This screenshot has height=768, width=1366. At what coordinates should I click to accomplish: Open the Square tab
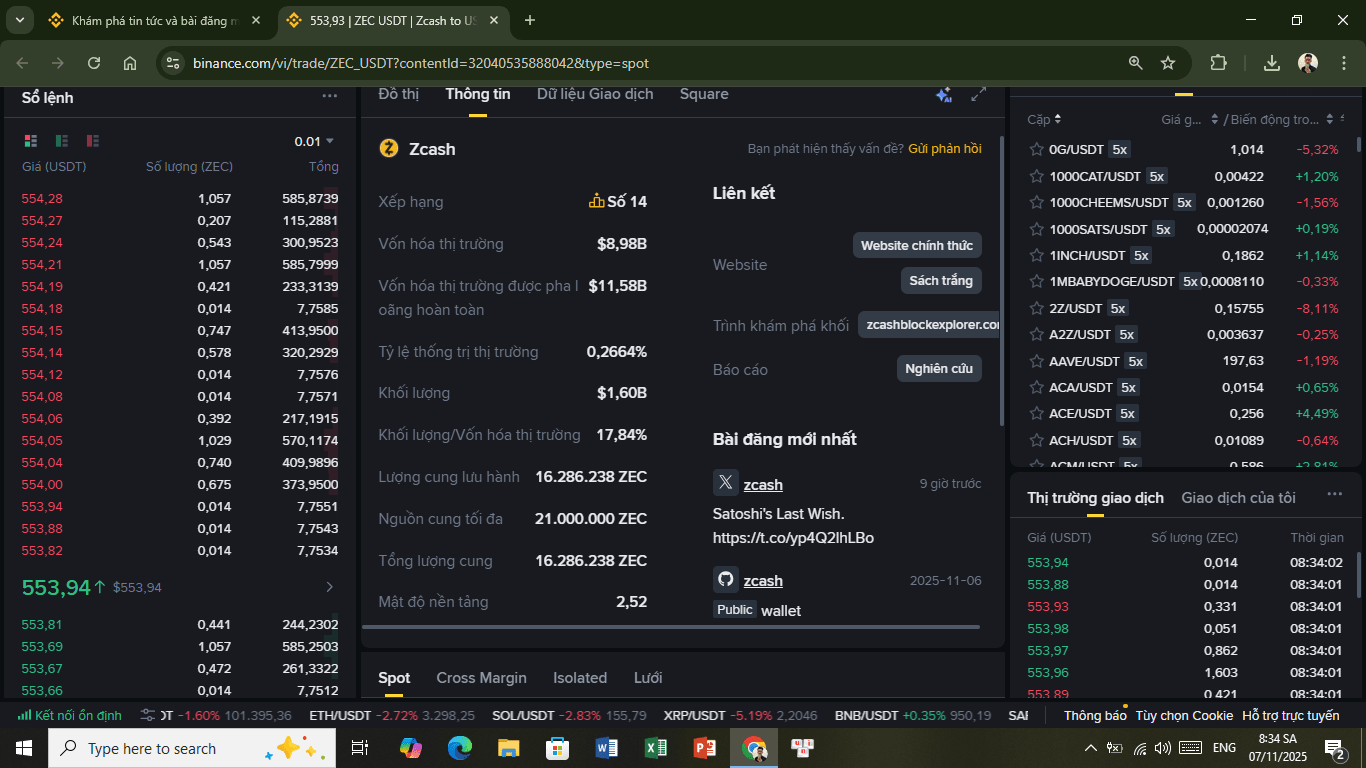point(704,94)
